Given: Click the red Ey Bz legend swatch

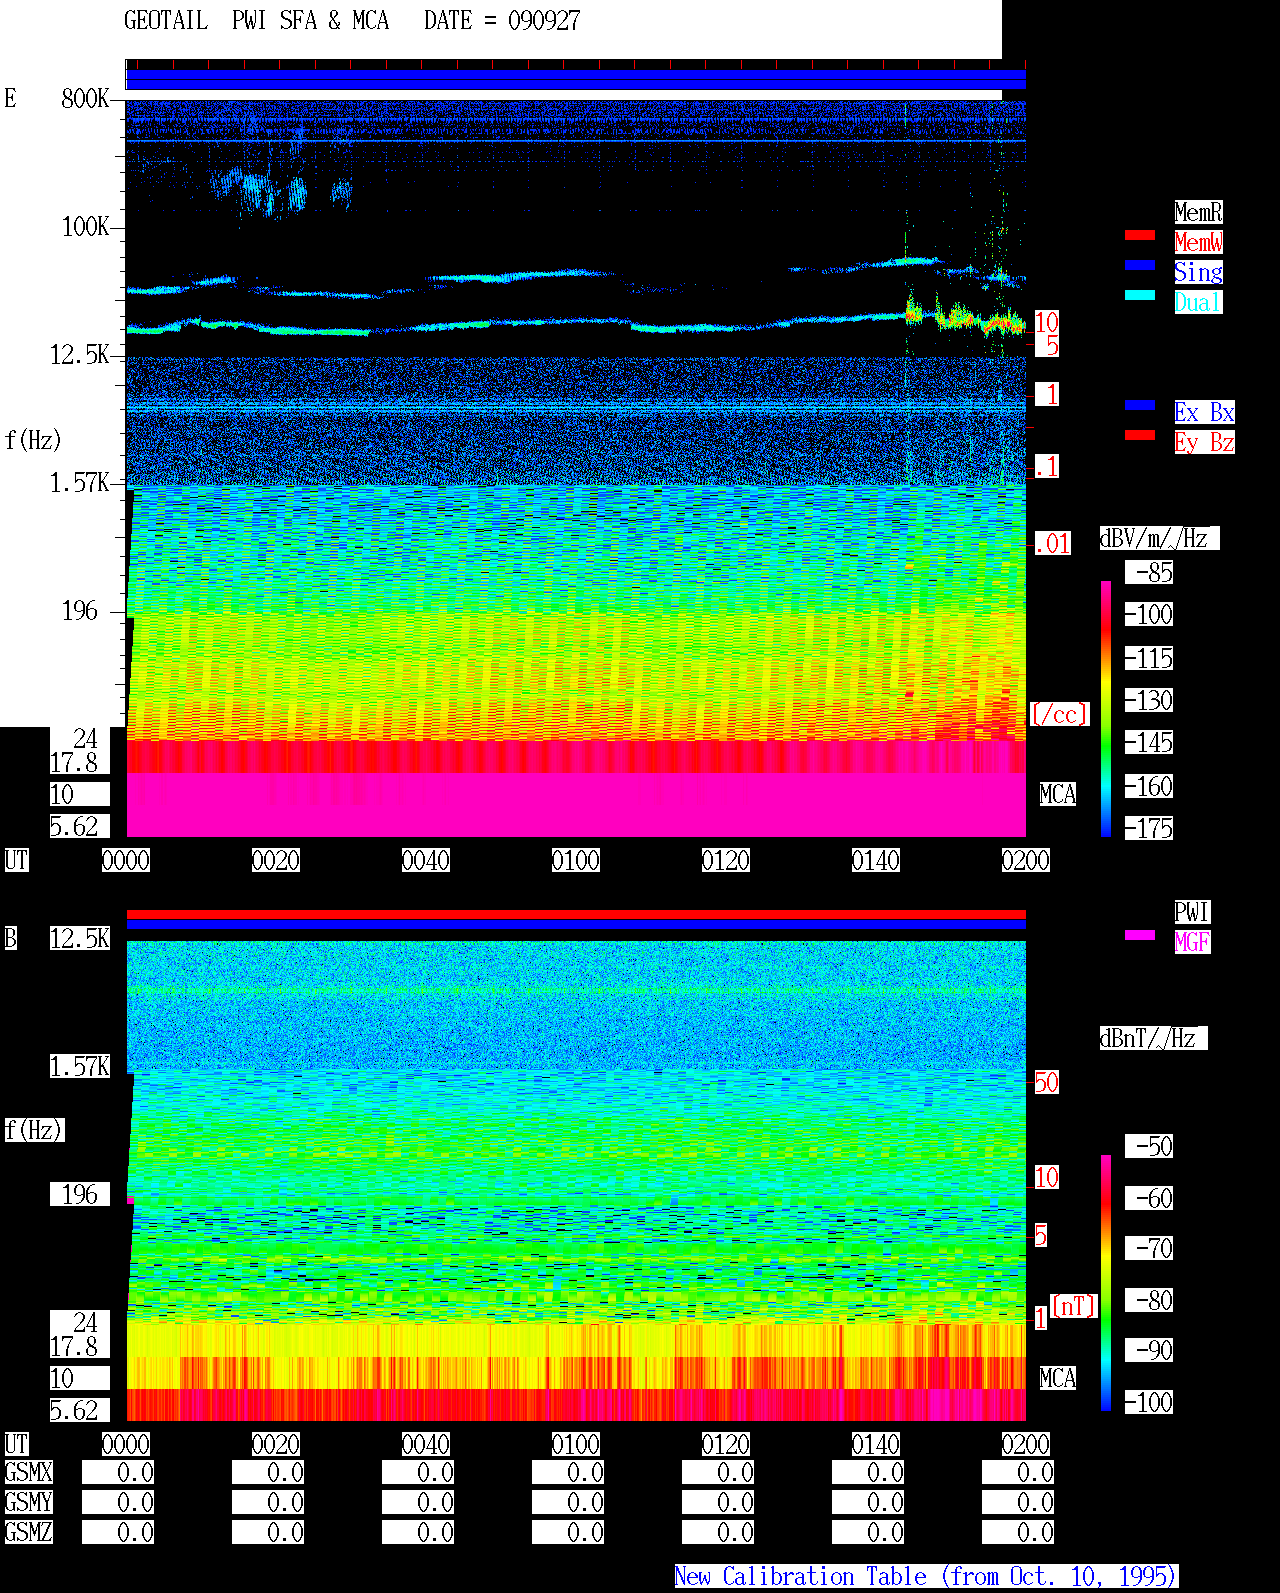Looking at the screenshot, I should (1140, 435).
